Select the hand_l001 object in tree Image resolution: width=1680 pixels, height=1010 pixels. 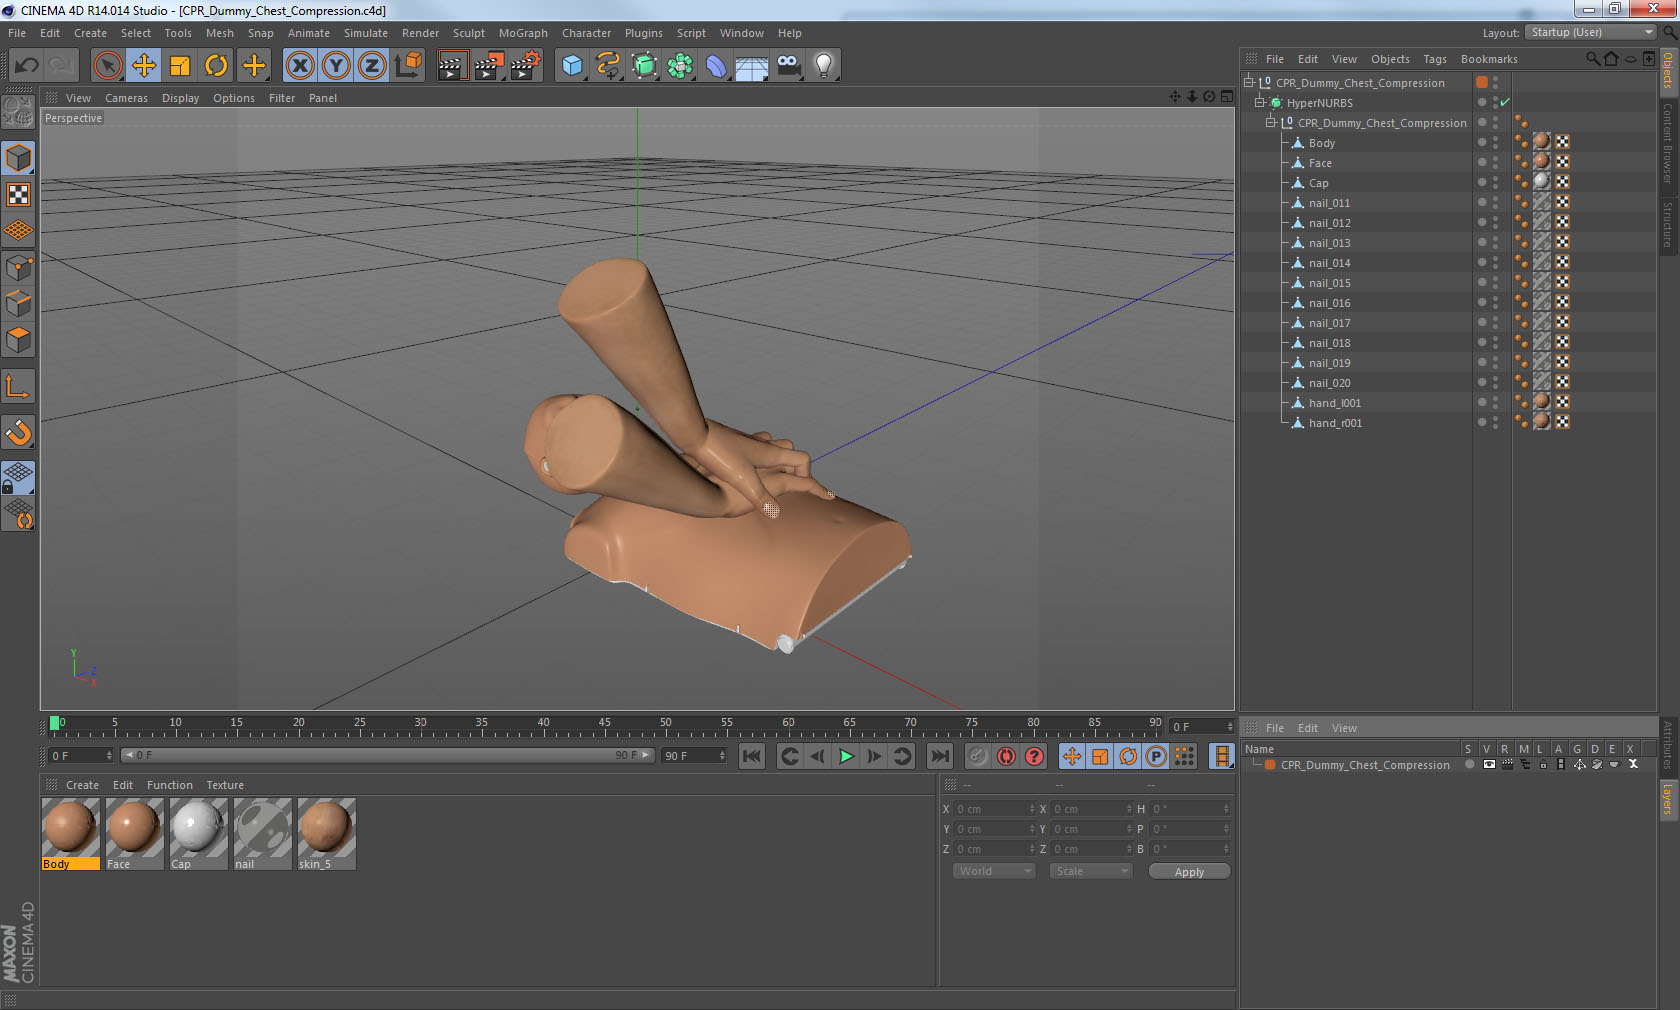pyautogui.click(x=1334, y=403)
